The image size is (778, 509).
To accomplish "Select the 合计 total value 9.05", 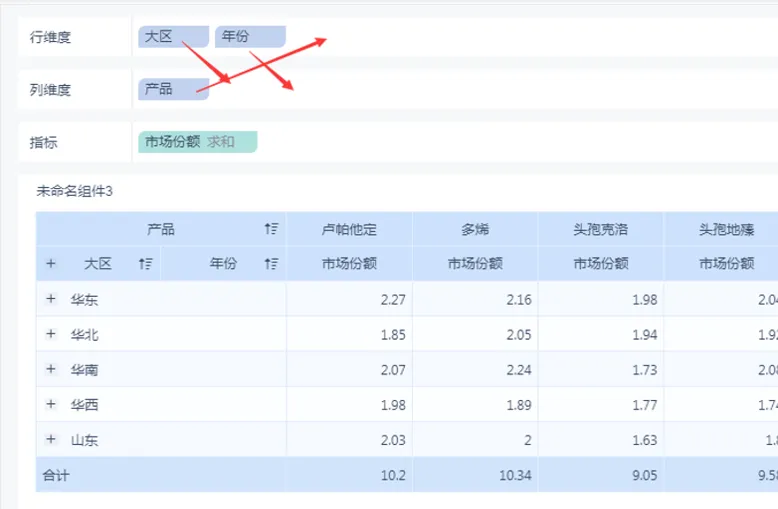I will [645, 475].
